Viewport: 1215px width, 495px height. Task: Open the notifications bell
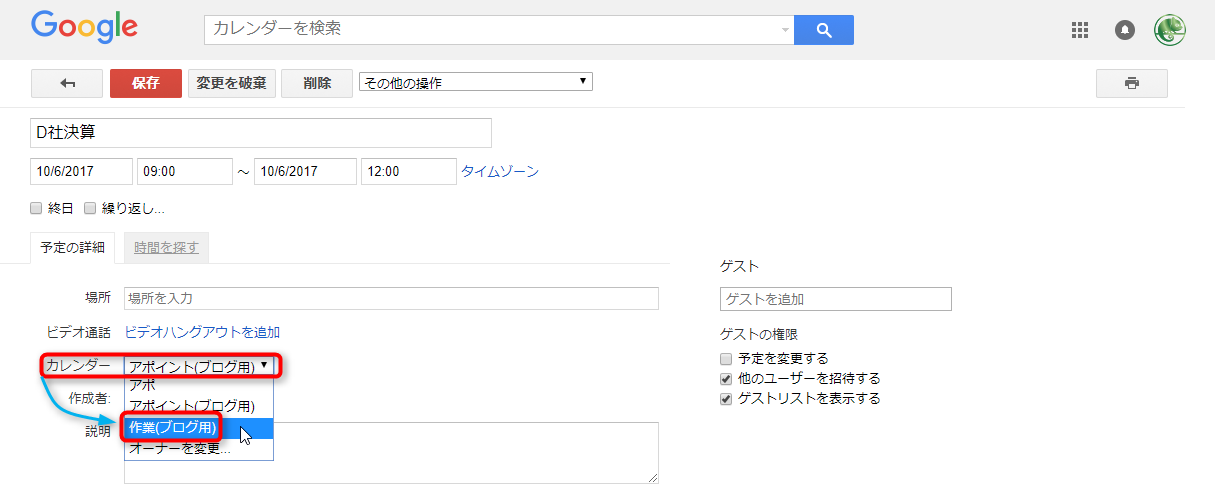pyautogui.click(x=1125, y=30)
